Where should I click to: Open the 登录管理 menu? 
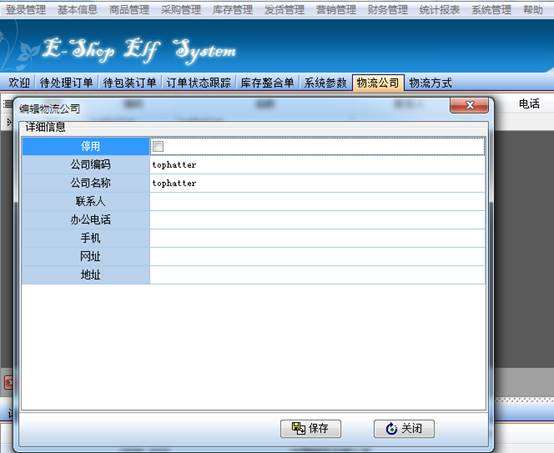(25, 10)
